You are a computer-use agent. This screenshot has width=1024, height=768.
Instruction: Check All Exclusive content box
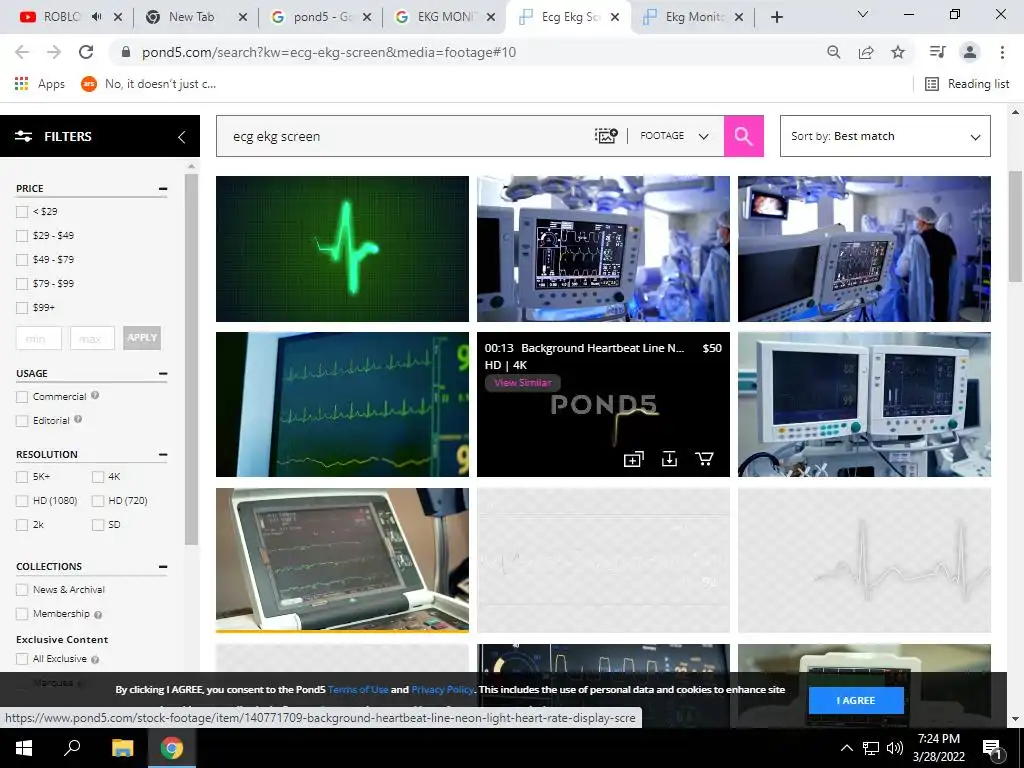22,659
